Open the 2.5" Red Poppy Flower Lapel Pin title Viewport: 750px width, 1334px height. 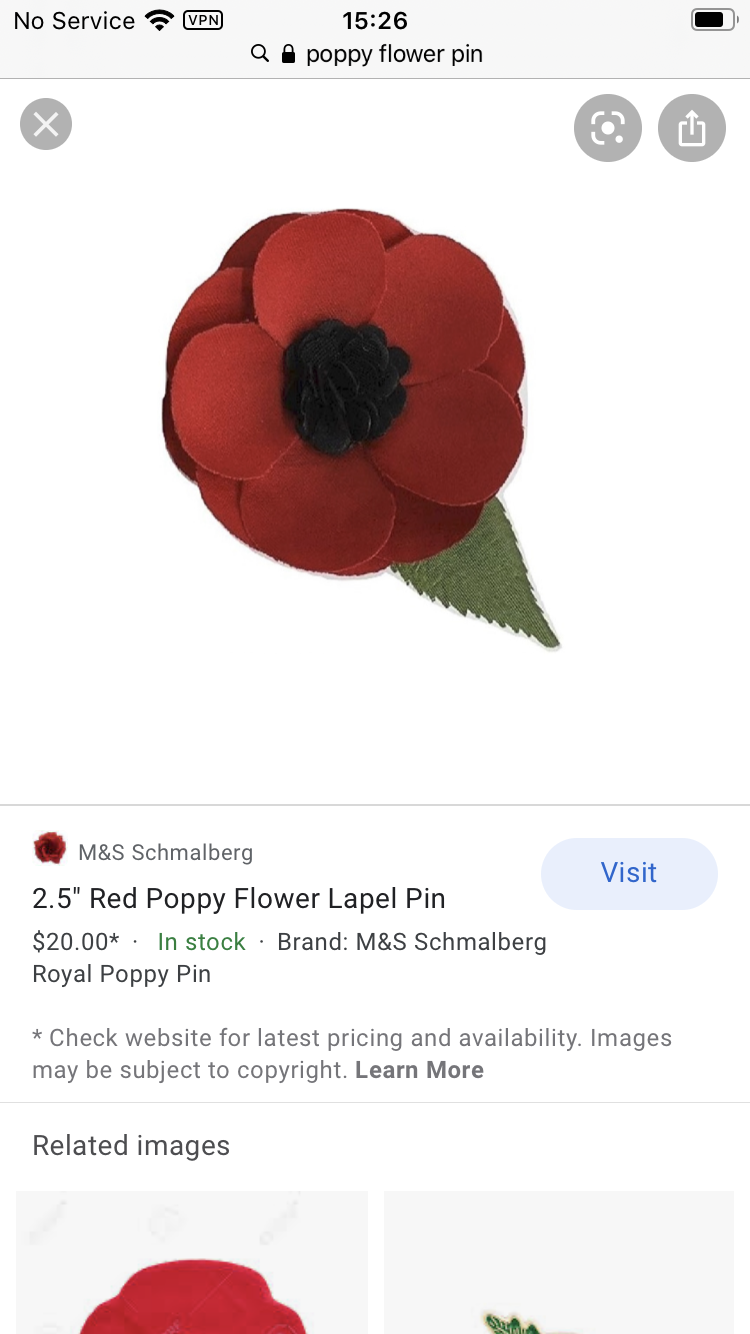[239, 898]
